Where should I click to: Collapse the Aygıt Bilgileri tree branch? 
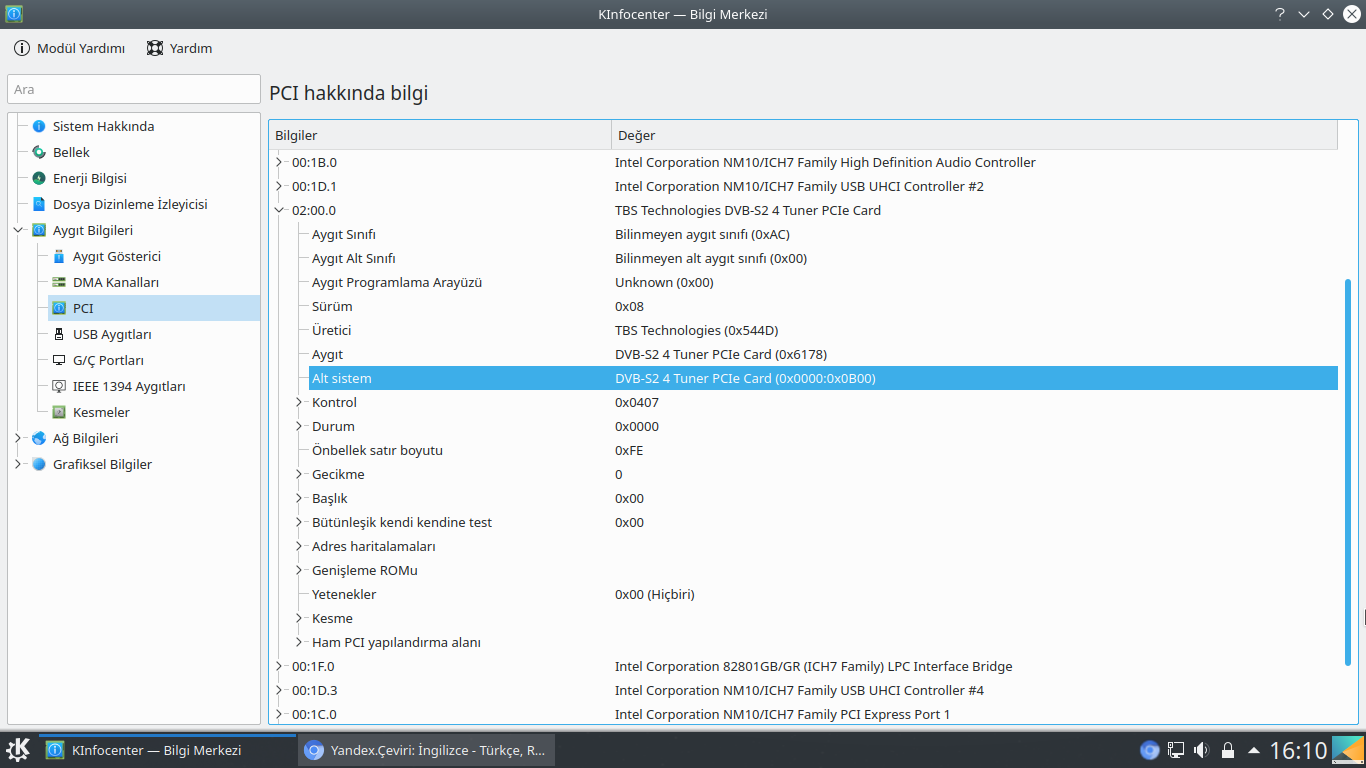pos(18,230)
